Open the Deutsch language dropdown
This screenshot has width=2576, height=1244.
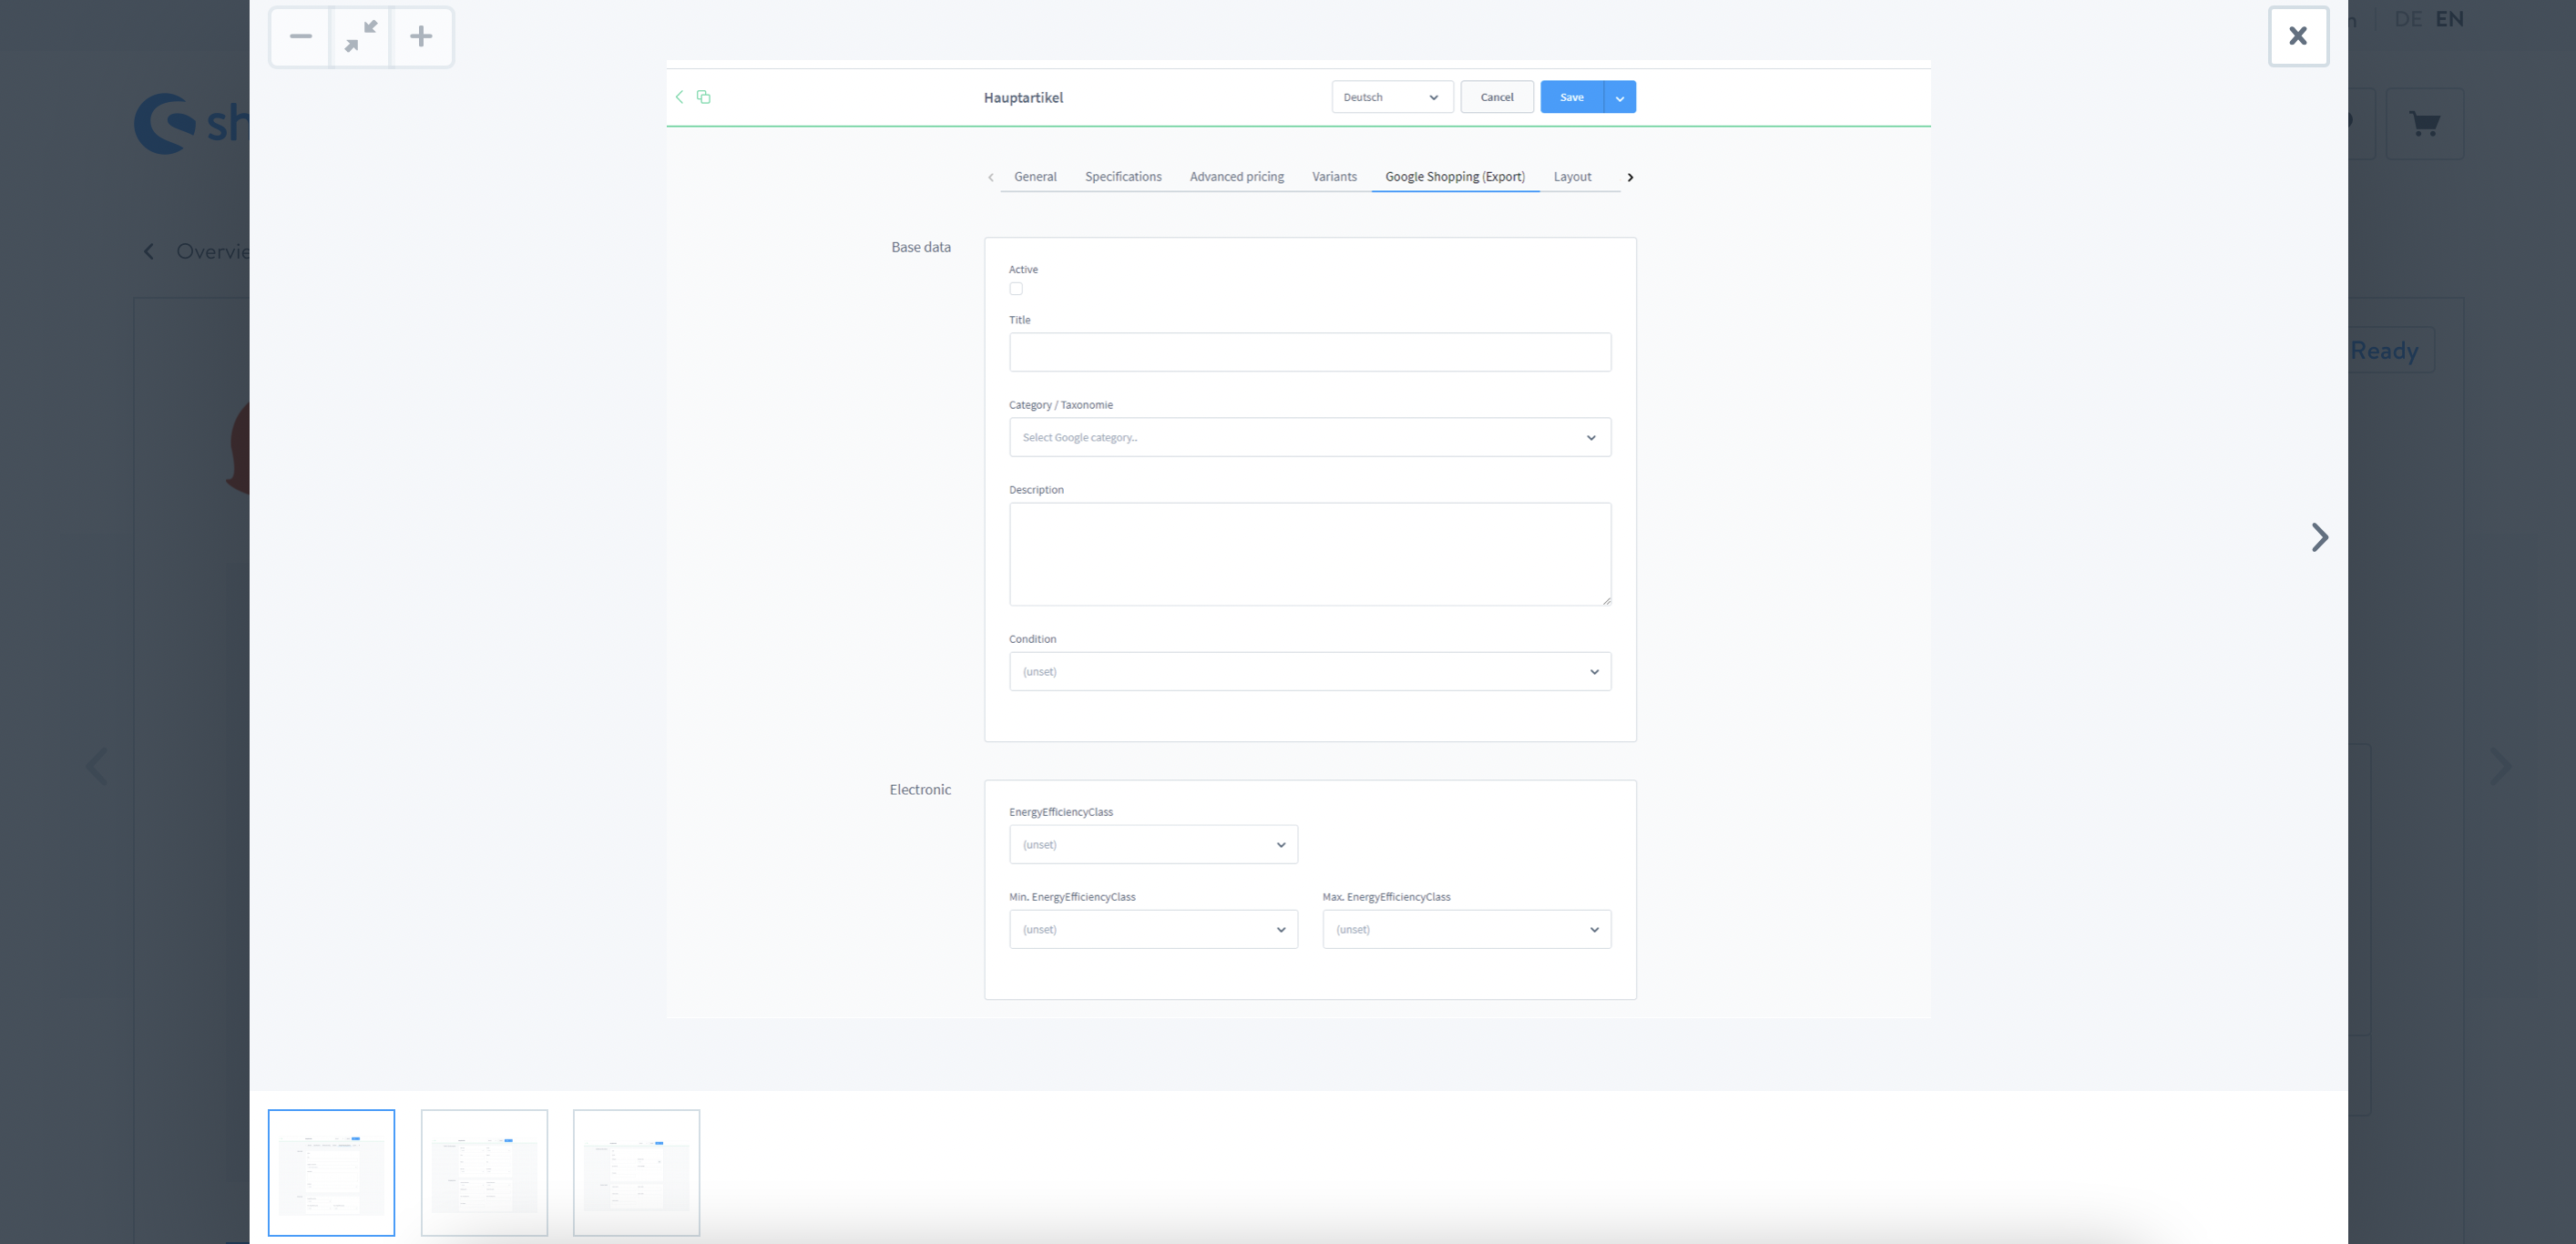coord(1391,97)
